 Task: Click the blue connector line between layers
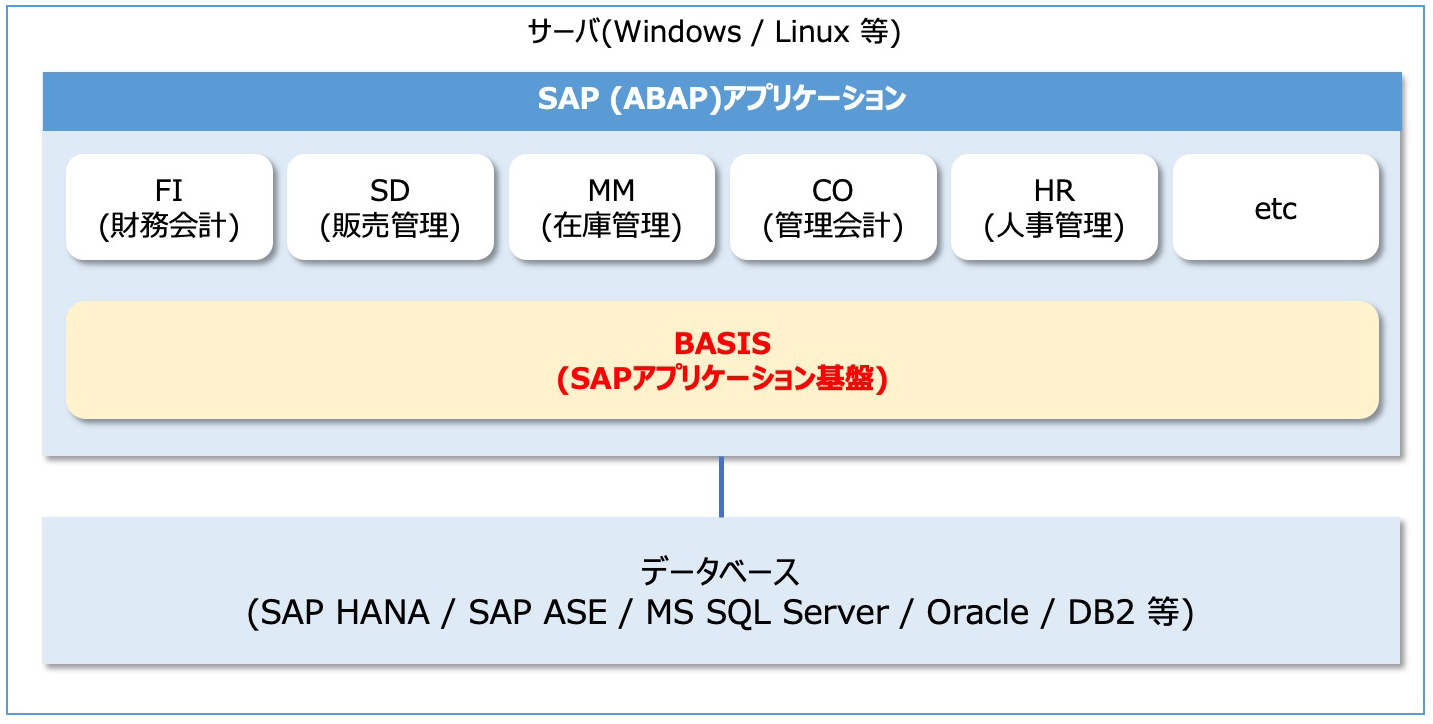point(722,487)
